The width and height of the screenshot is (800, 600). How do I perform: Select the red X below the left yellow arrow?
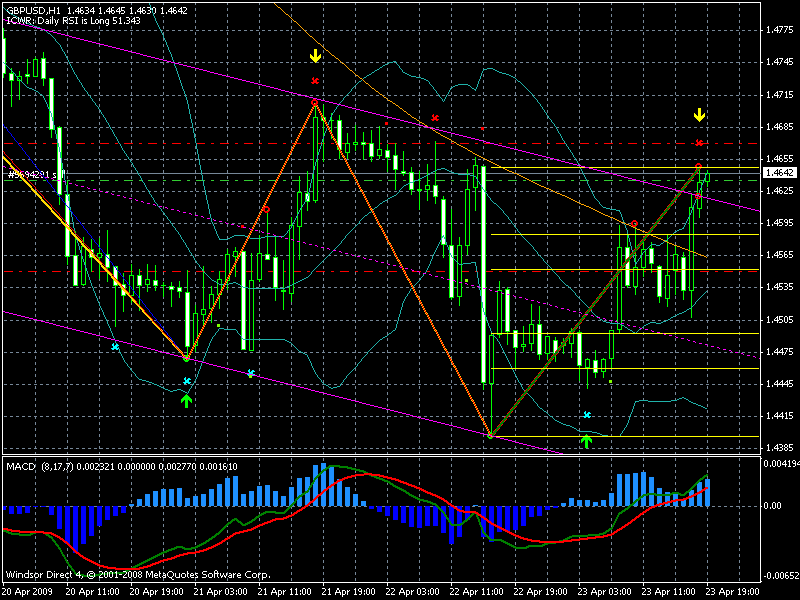315,81
